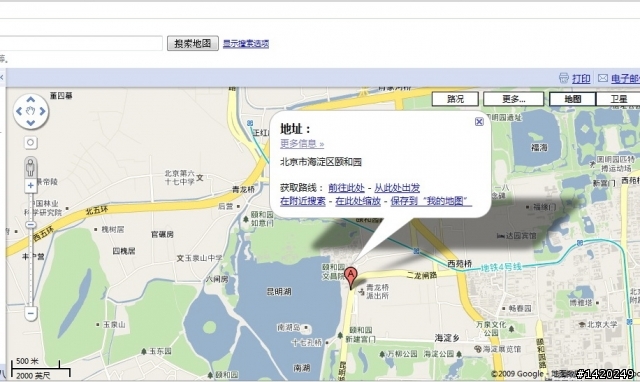Viewport: 640px width, 382px height.
Task: Click the 海淀公园 label
Action: click(439, 354)
